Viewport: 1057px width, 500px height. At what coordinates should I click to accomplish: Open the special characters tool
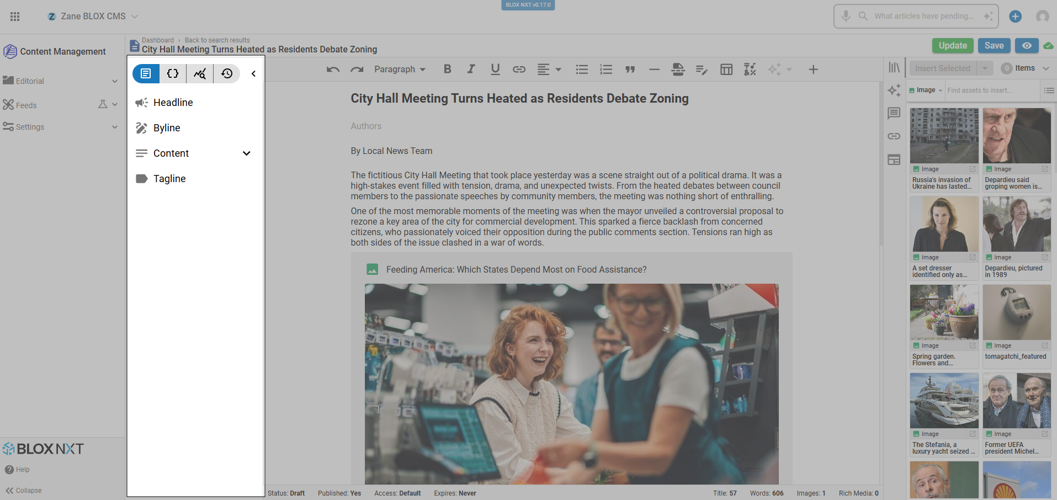pos(750,69)
